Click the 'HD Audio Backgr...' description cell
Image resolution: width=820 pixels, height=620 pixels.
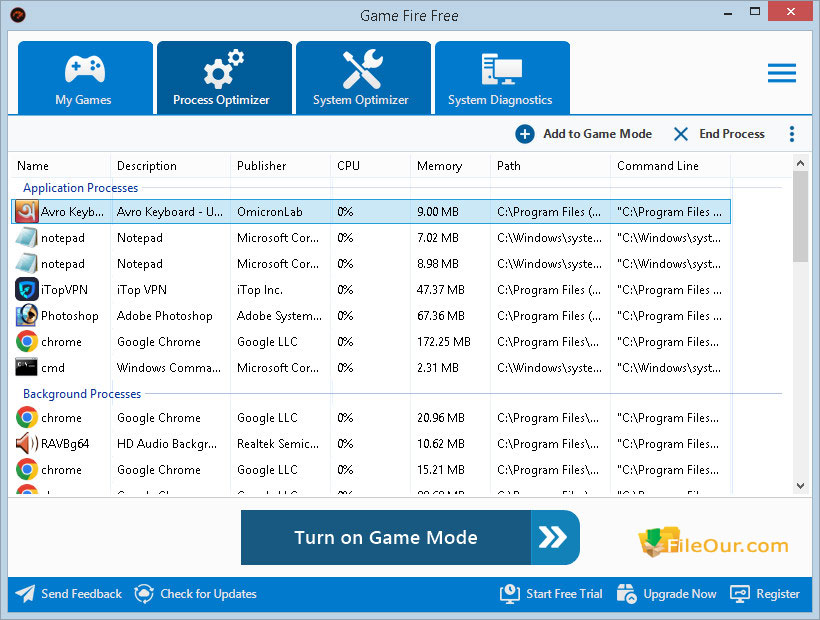167,444
